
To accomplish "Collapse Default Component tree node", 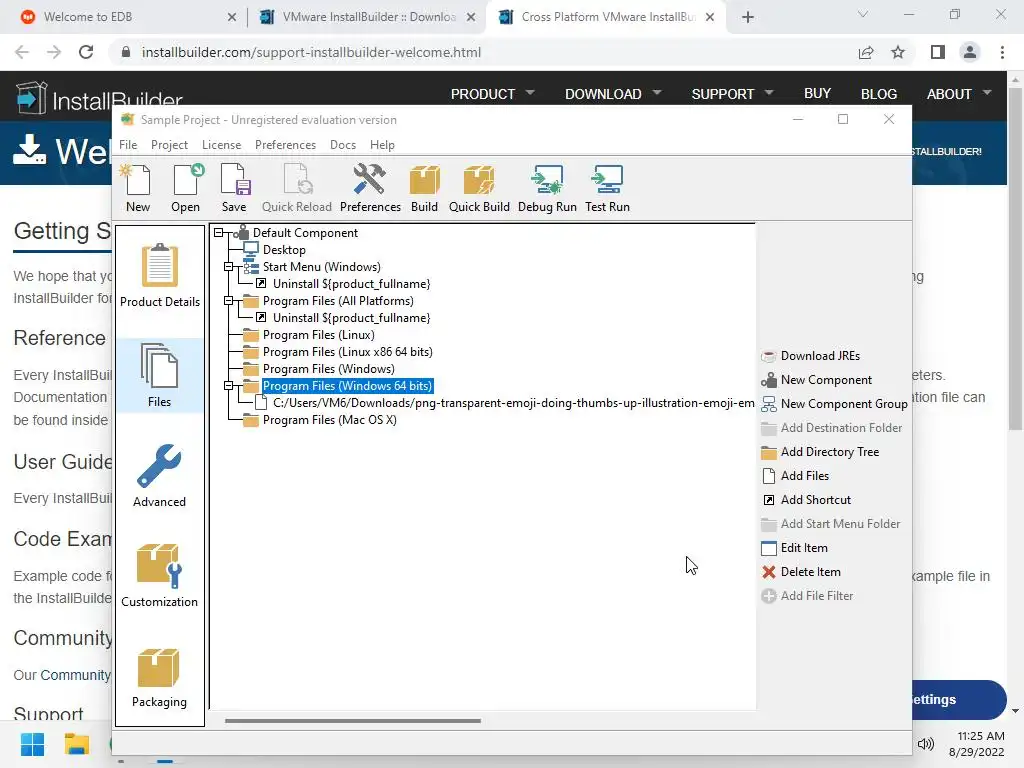I will (219, 232).
